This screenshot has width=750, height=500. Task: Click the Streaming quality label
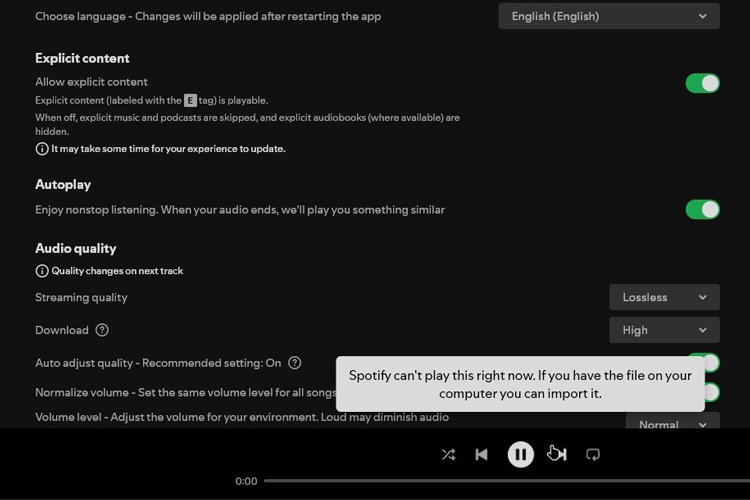81,298
